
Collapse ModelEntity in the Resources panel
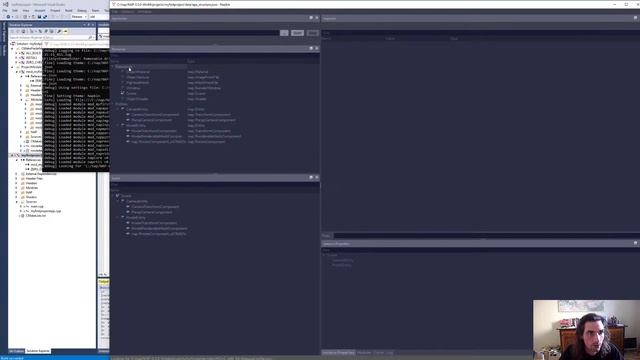click(x=118, y=125)
